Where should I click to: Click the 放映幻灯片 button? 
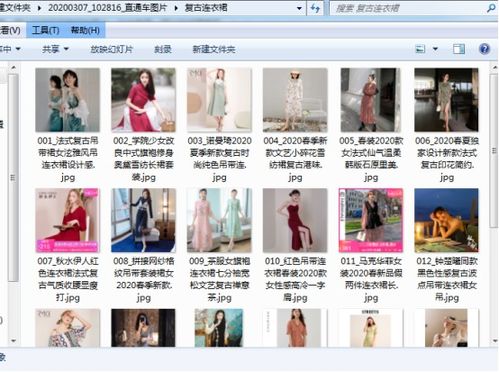pos(112,49)
